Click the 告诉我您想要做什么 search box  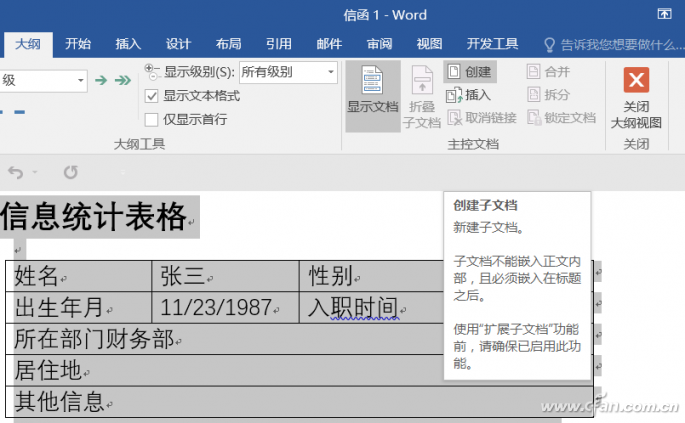click(x=613, y=45)
